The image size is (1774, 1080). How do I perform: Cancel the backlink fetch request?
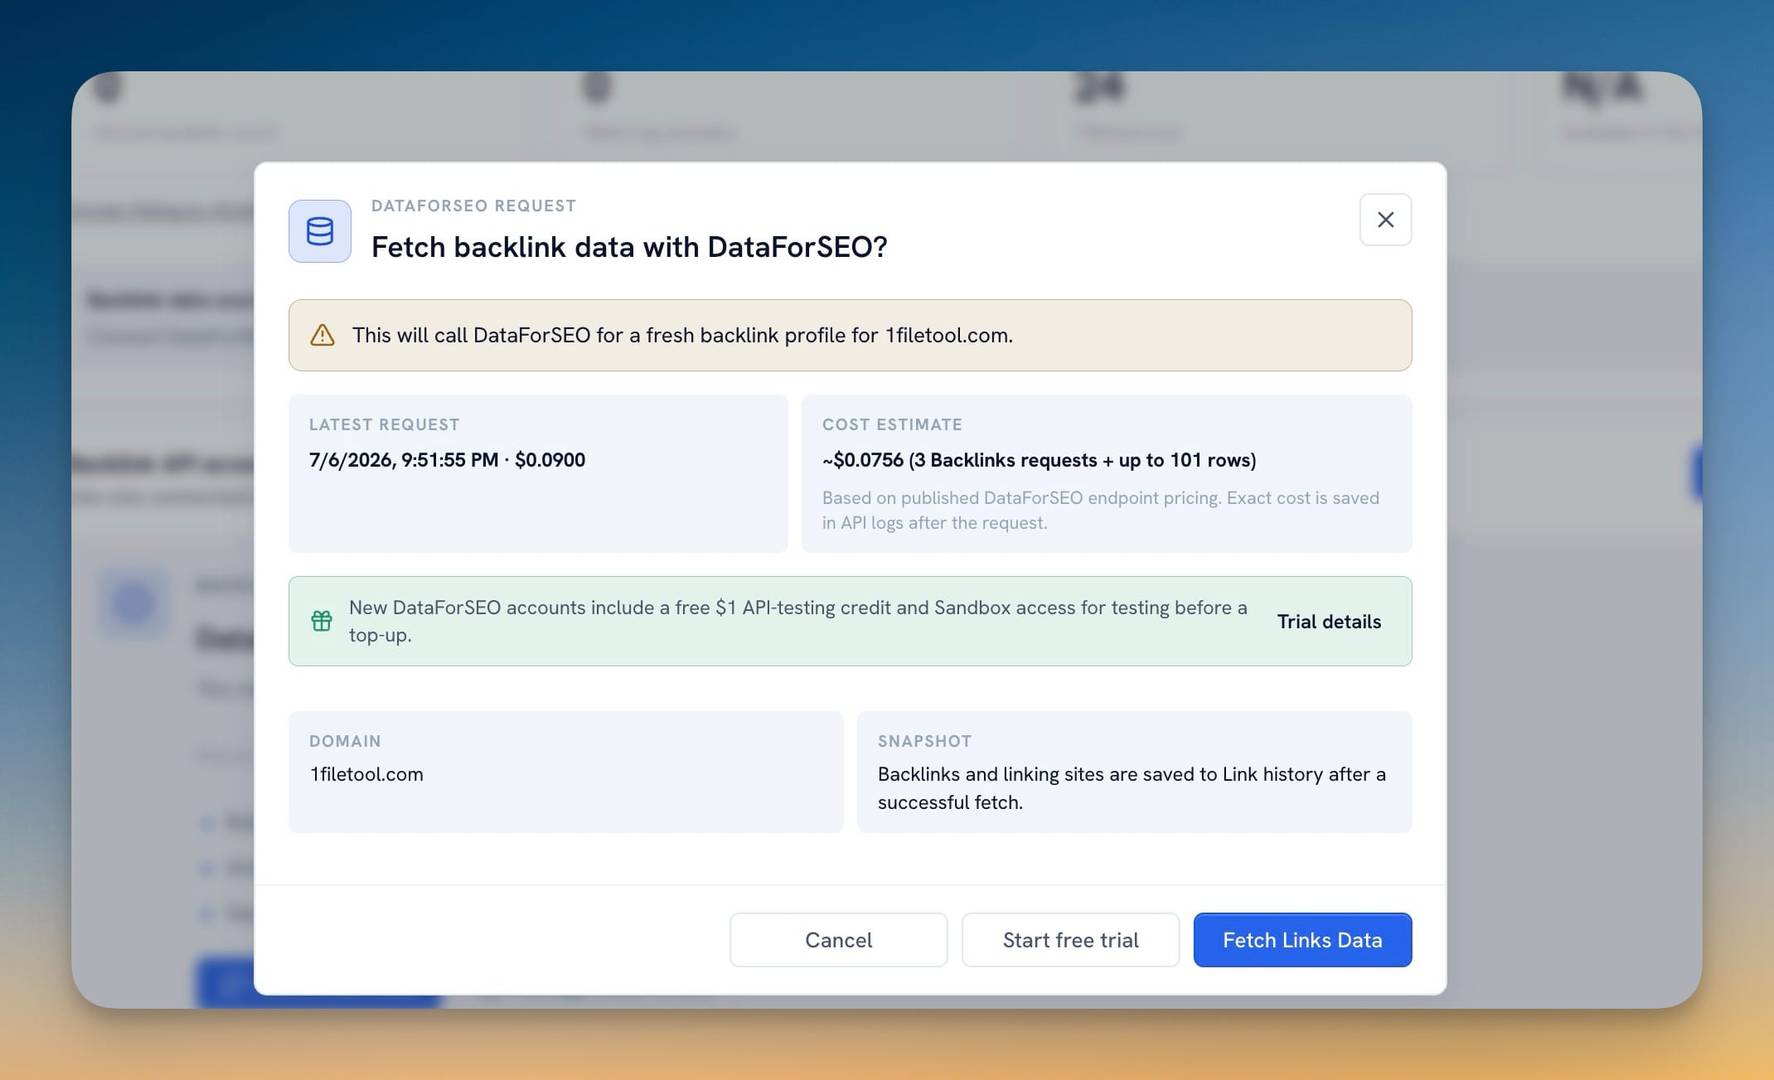pyautogui.click(x=838, y=940)
